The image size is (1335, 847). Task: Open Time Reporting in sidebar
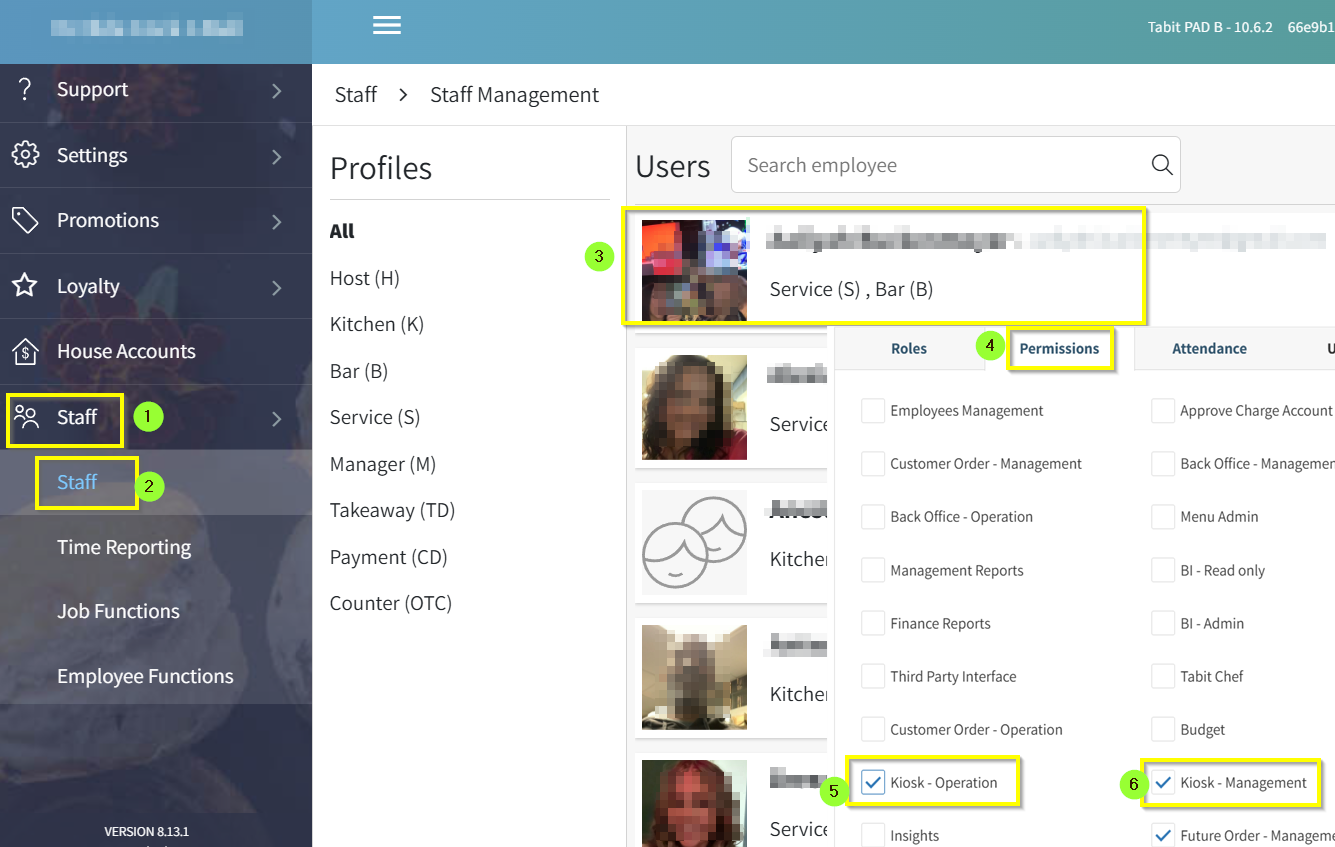(124, 547)
